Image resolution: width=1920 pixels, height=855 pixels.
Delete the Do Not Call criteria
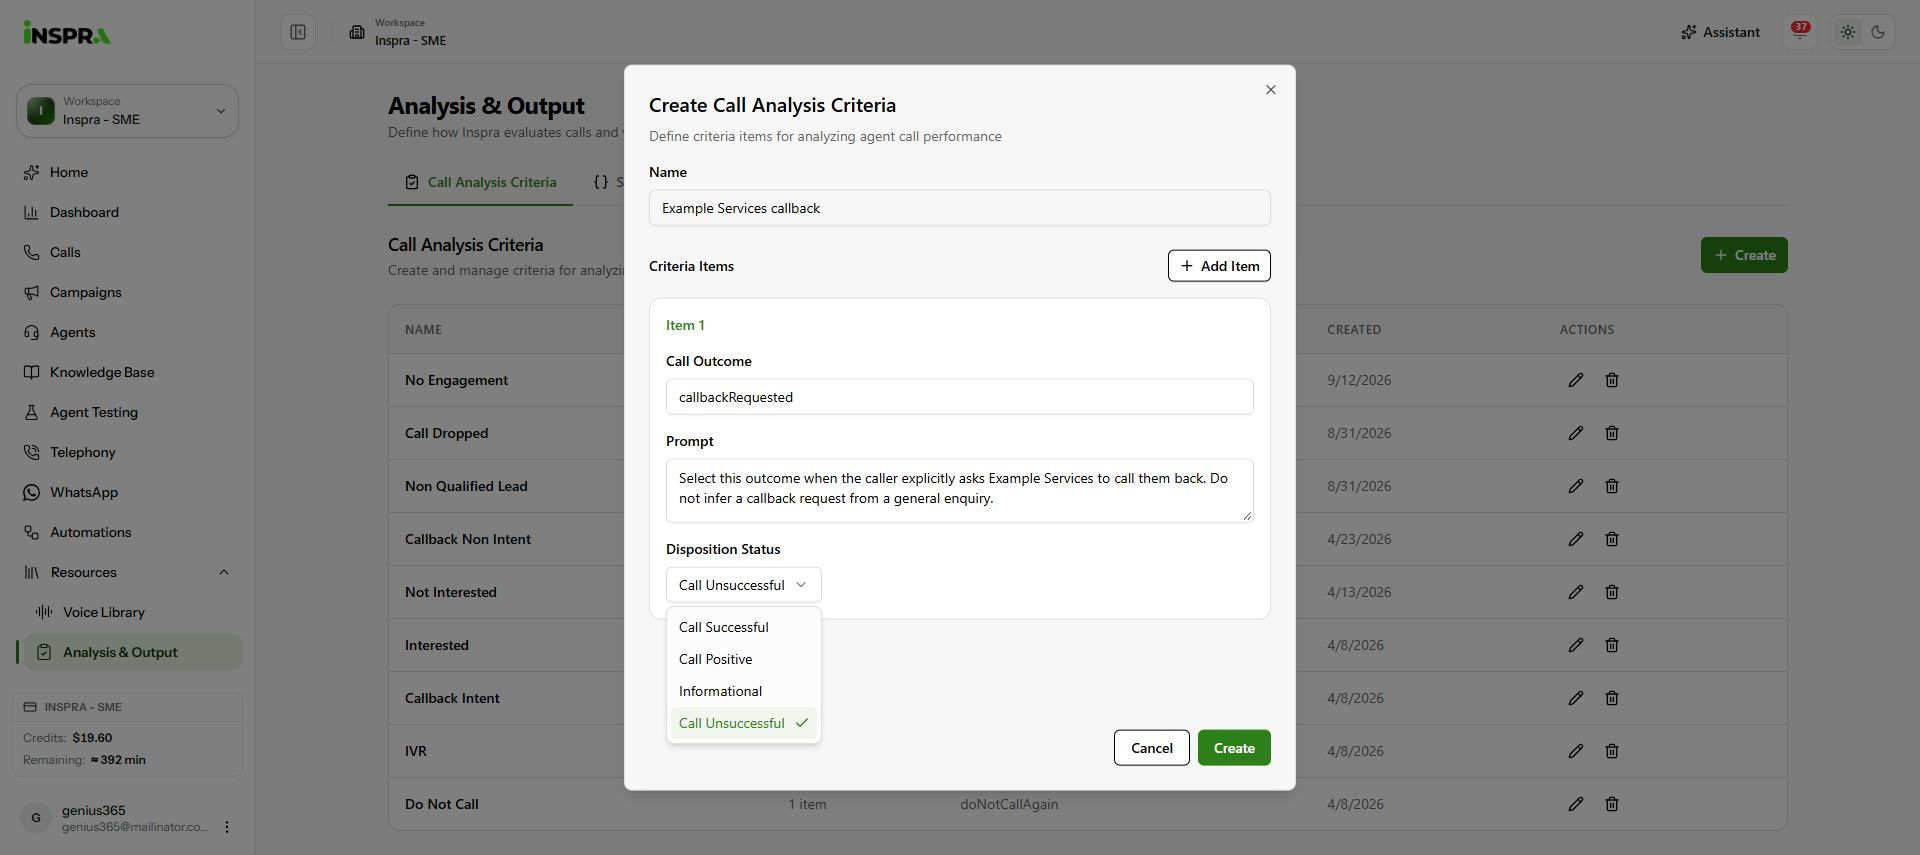pos(1612,804)
